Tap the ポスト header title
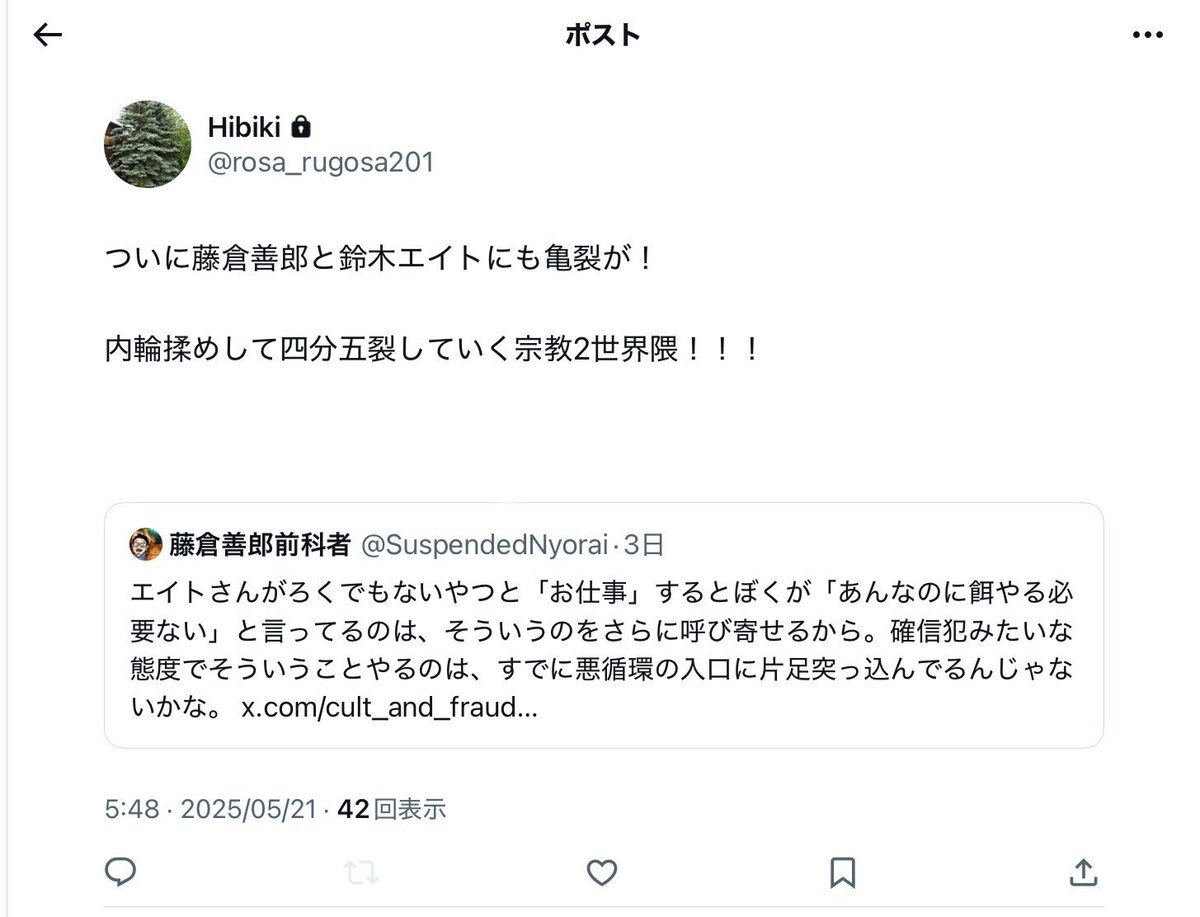The image size is (1200, 917). click(x=602, y=35)
